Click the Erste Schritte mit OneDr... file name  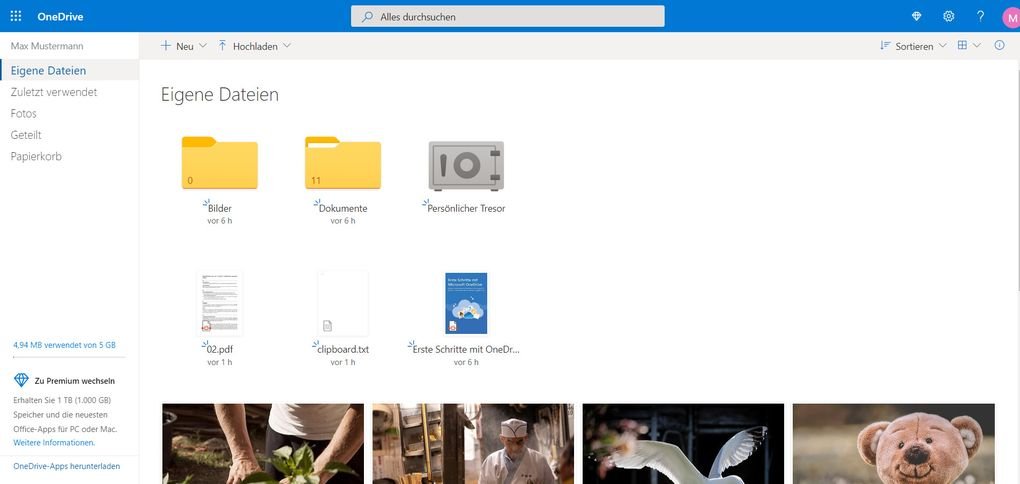[x=466, y=349]
